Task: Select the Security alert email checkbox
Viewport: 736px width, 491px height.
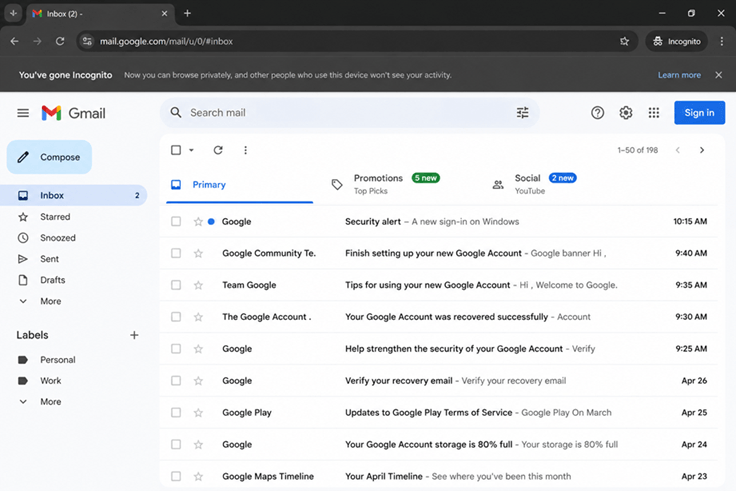Action: [x=176, y=222]
